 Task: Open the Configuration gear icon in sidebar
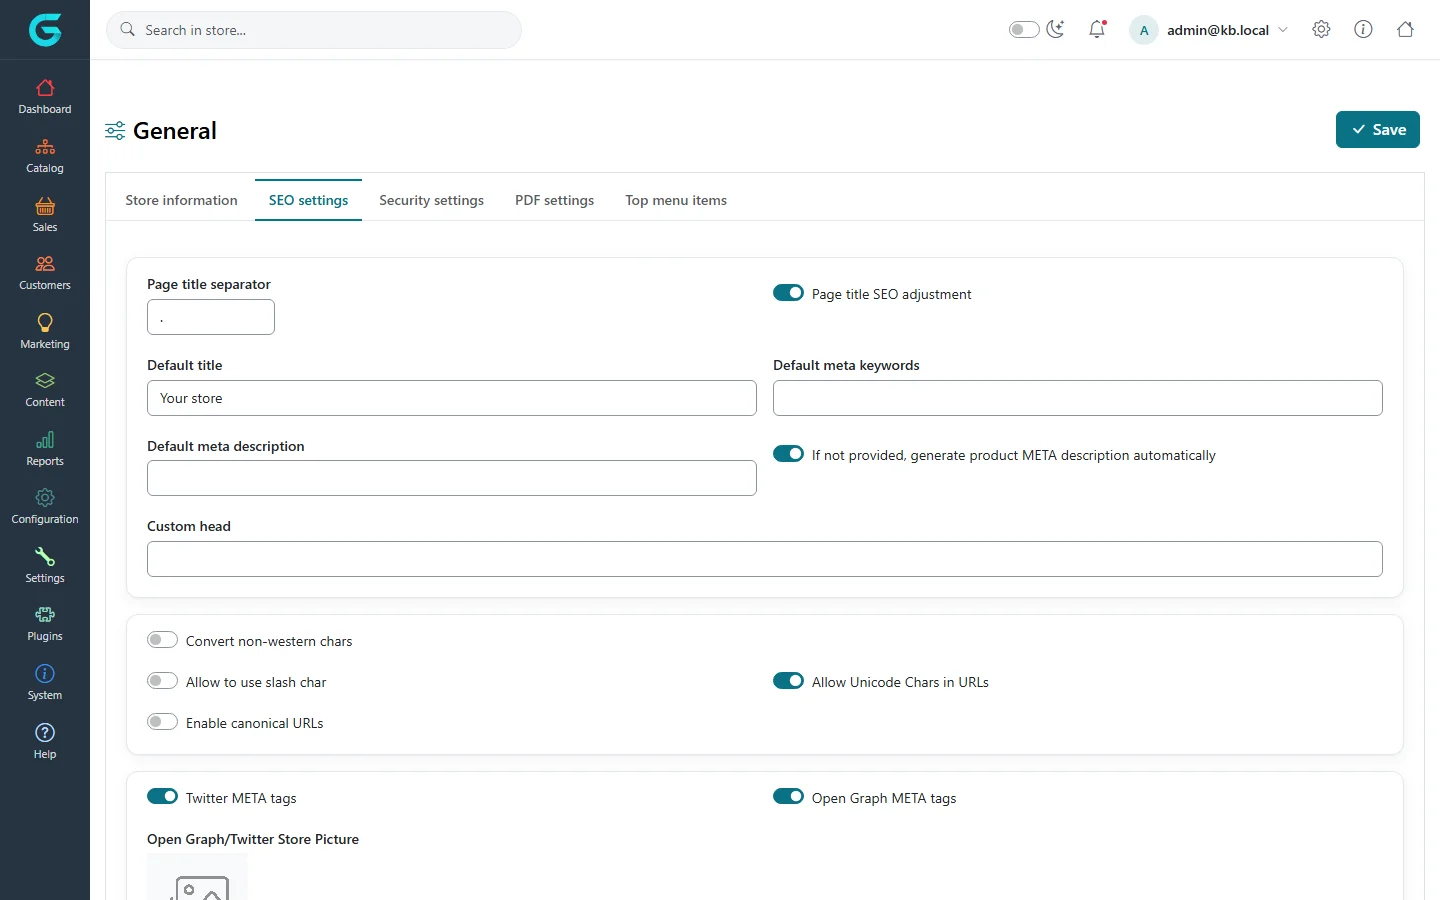[45, 498]
